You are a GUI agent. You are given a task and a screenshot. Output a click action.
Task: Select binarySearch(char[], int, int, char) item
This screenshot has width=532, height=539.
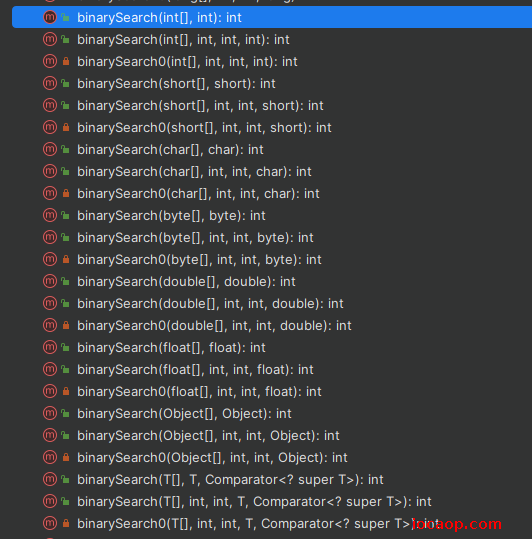pyautogui.click(x=272, y=172)
